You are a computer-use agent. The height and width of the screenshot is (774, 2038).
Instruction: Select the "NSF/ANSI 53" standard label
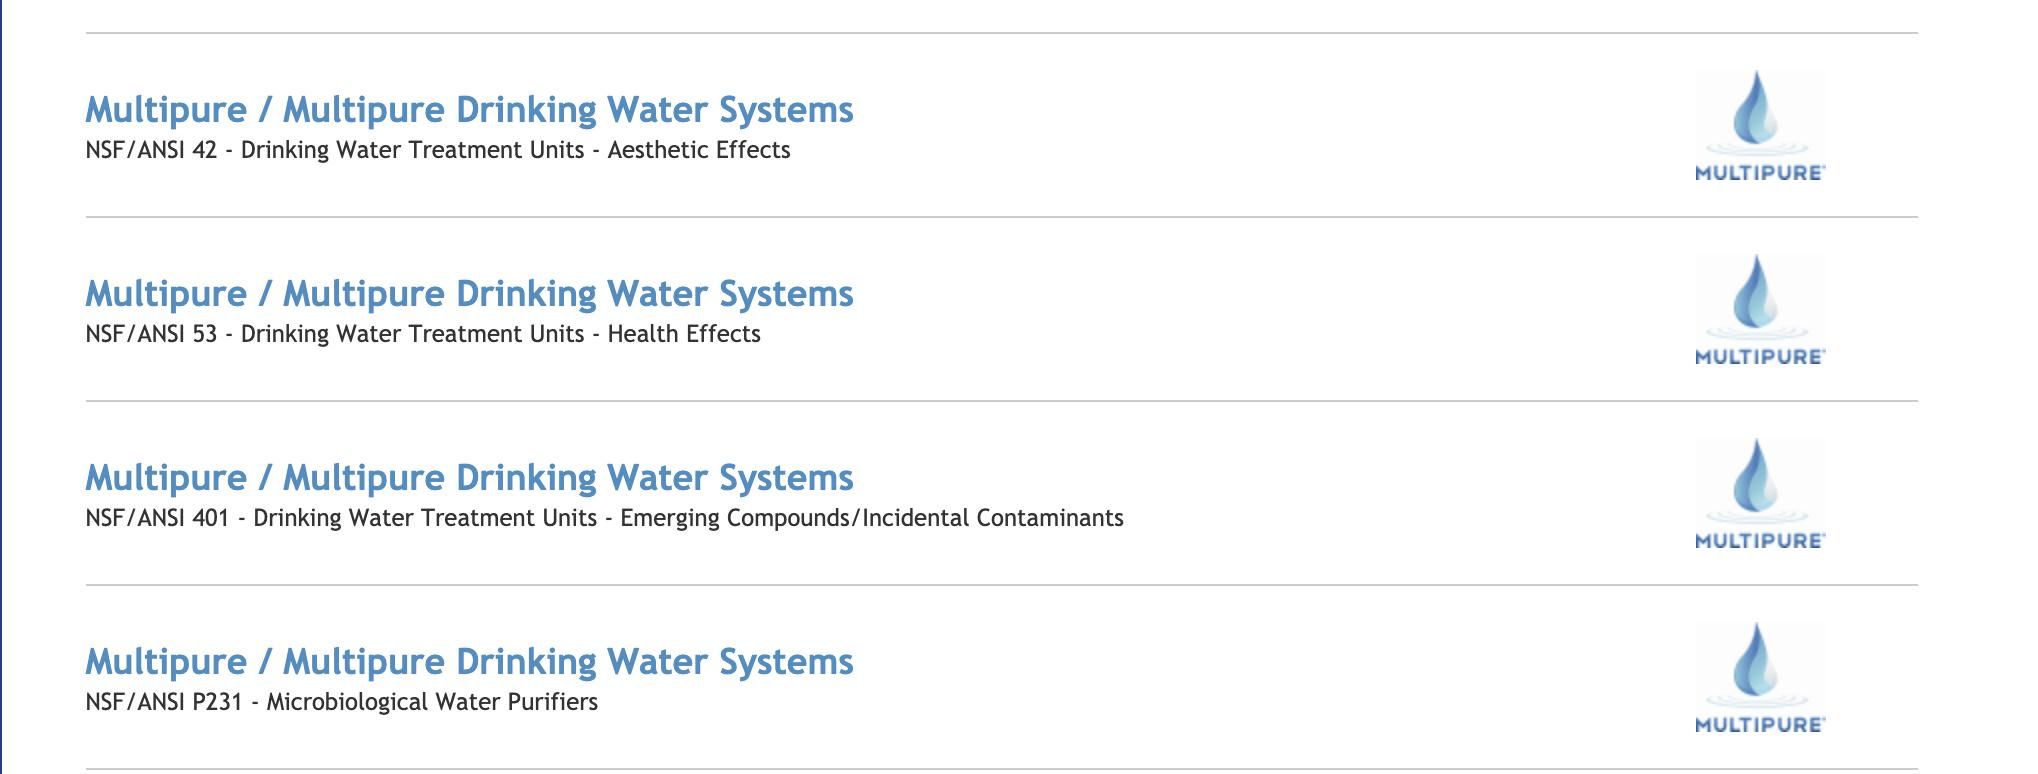click(151, 334)
